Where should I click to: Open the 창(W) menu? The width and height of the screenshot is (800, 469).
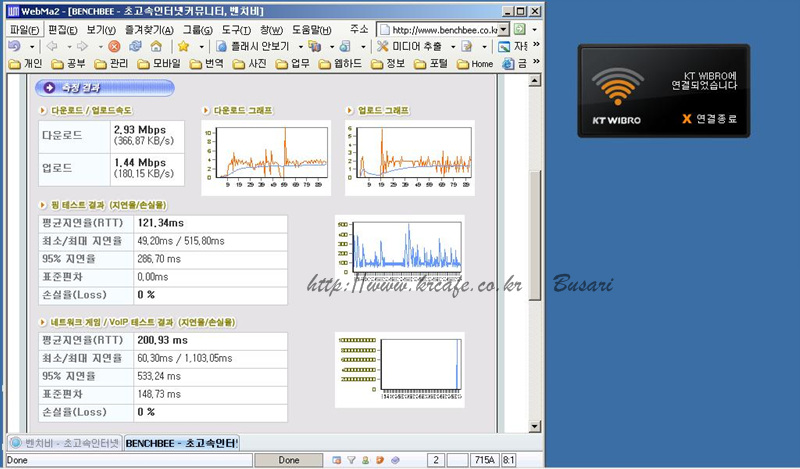tap(271, 30)
